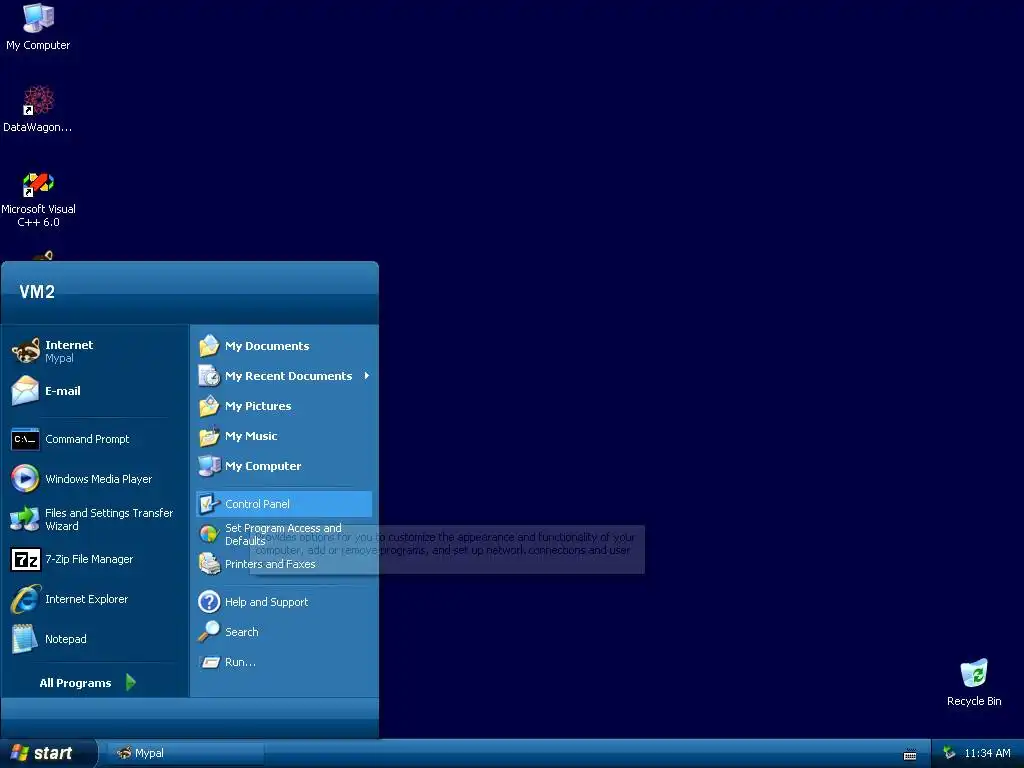Launch Internet Explorer

pyautogui.click(x=95, y=599)
